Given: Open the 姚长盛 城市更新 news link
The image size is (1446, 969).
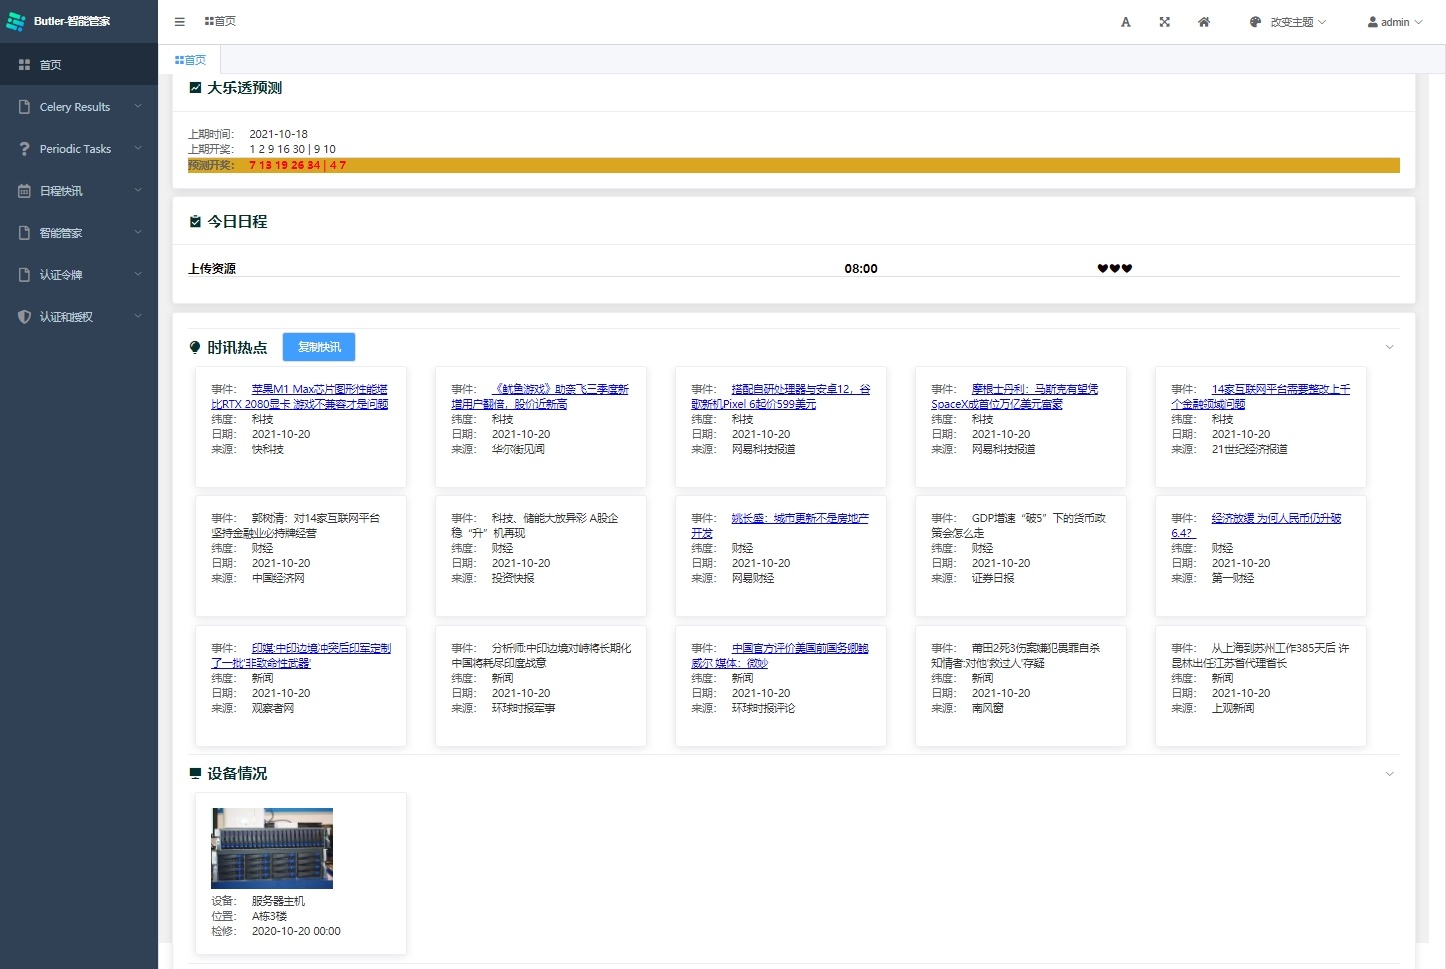Looking at the screenshot, I should point(780,526).
